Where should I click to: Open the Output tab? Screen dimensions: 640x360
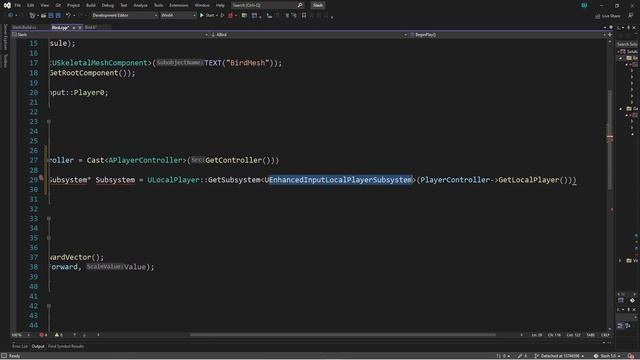[x=38, y=347]
